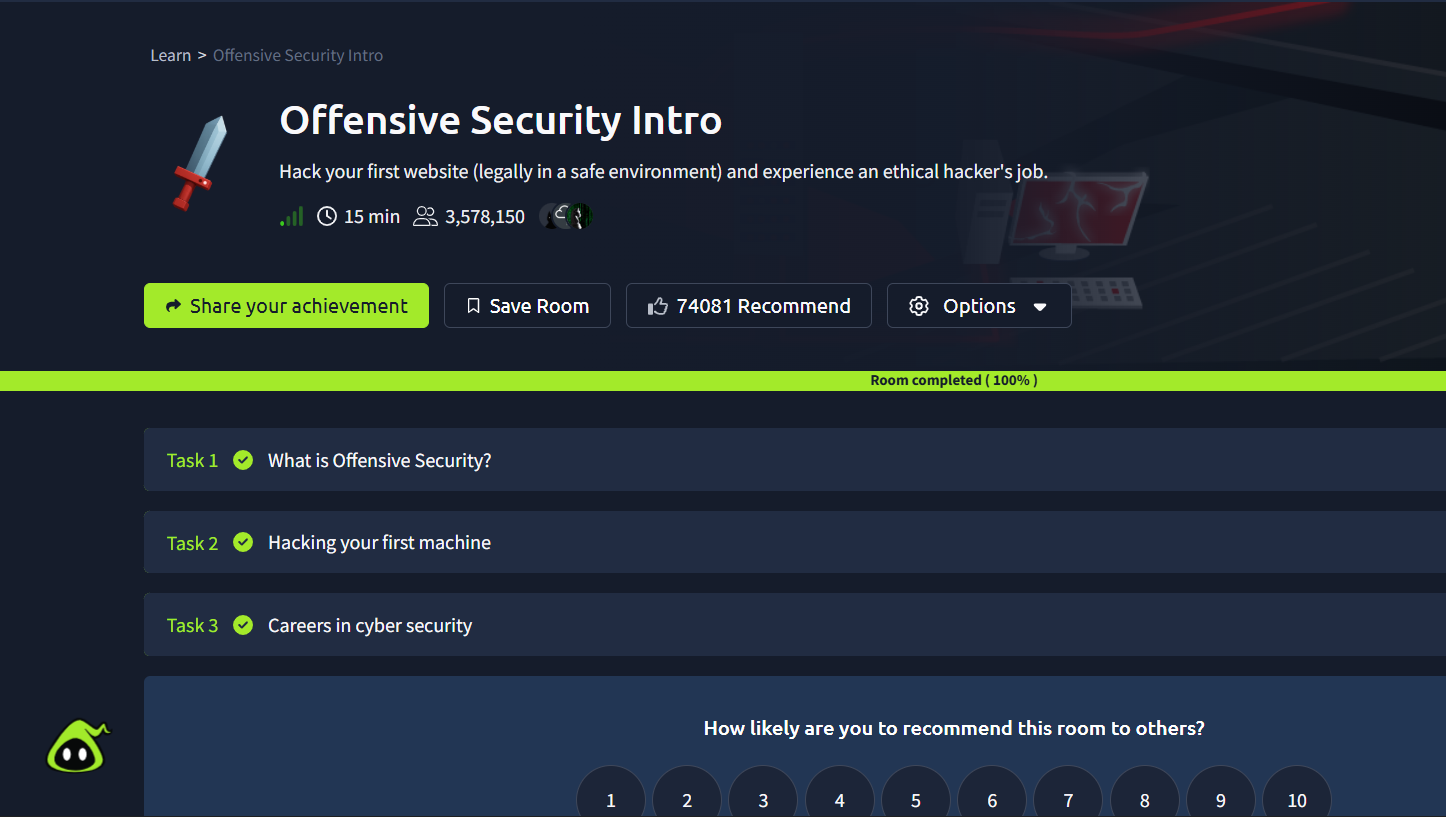Viewport: 1446px width, 817px height.
Task: Click Offensive Security Intro breadcrumb item
Action: tap(297, 55)
